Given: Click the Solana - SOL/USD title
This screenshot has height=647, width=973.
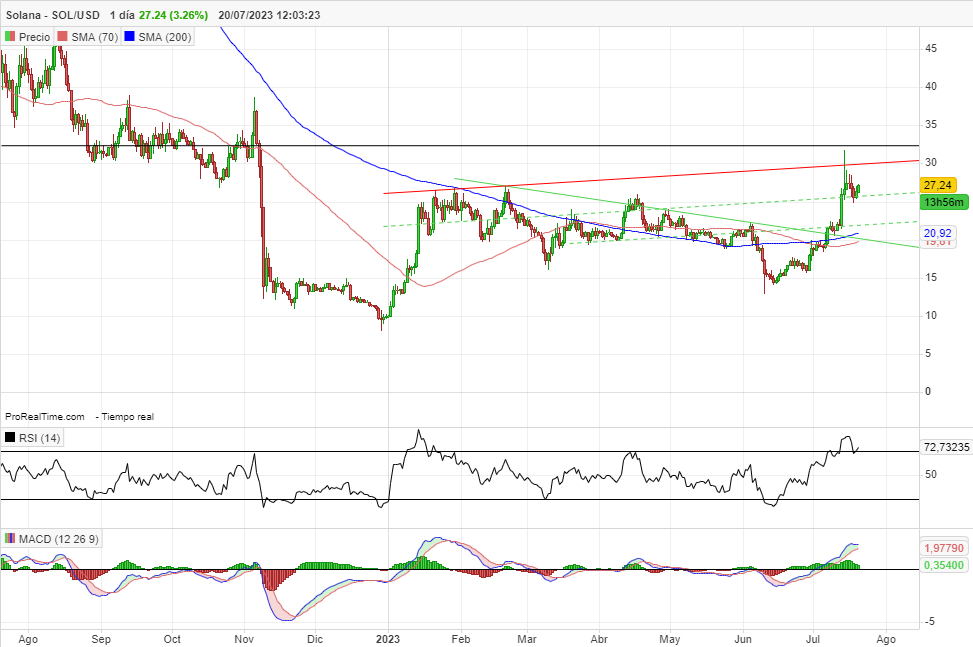Looking at the screenshot, I should click(53, 15).
